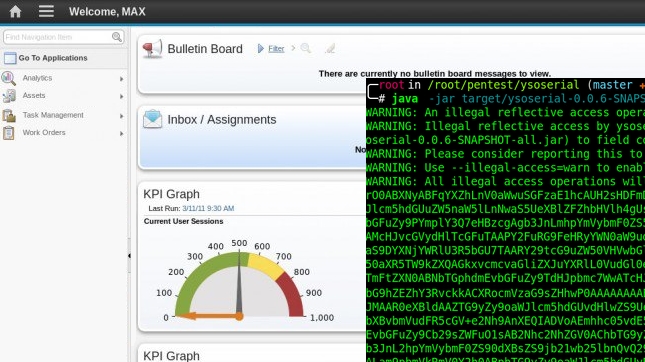Collapse the left navigation pane handle

pyautogui.click(x=129, y=255)
